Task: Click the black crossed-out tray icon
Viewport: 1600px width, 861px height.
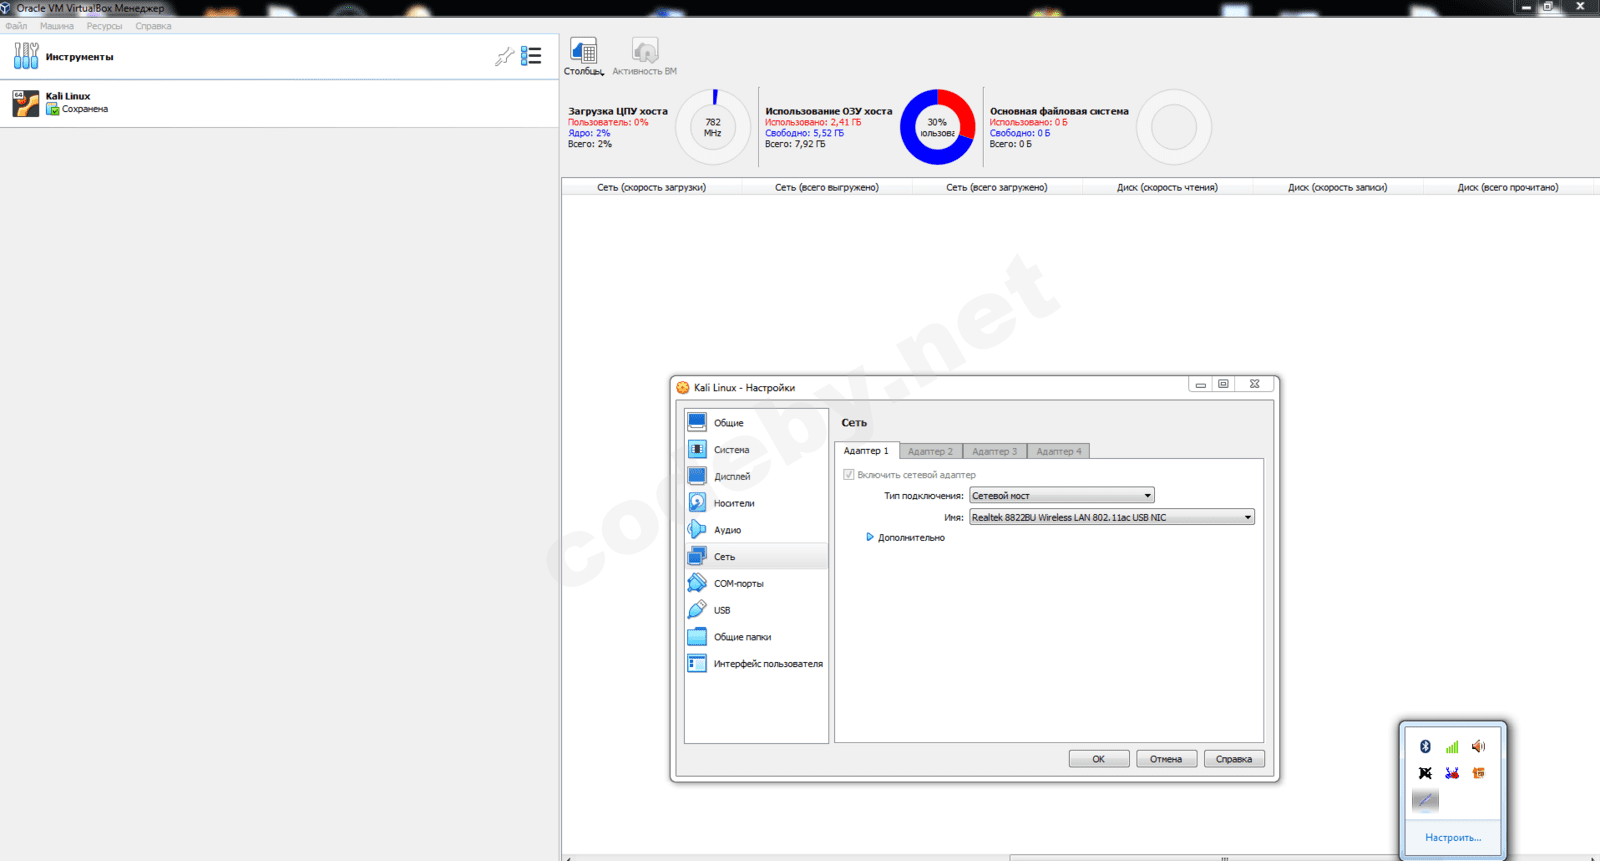Action: tap(1425, 773)
